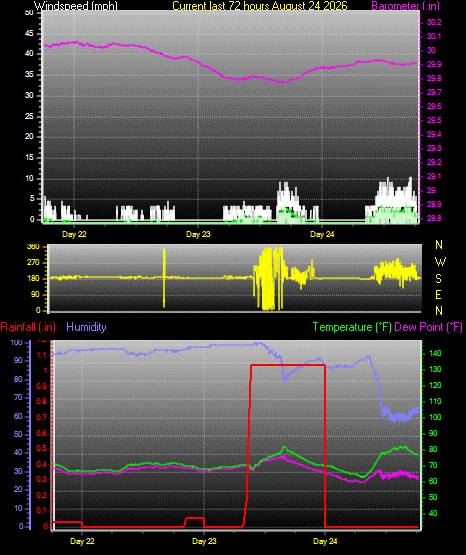
Task: Click the Windspeed (mph) axis title
Action: click(x=76, y=5)
